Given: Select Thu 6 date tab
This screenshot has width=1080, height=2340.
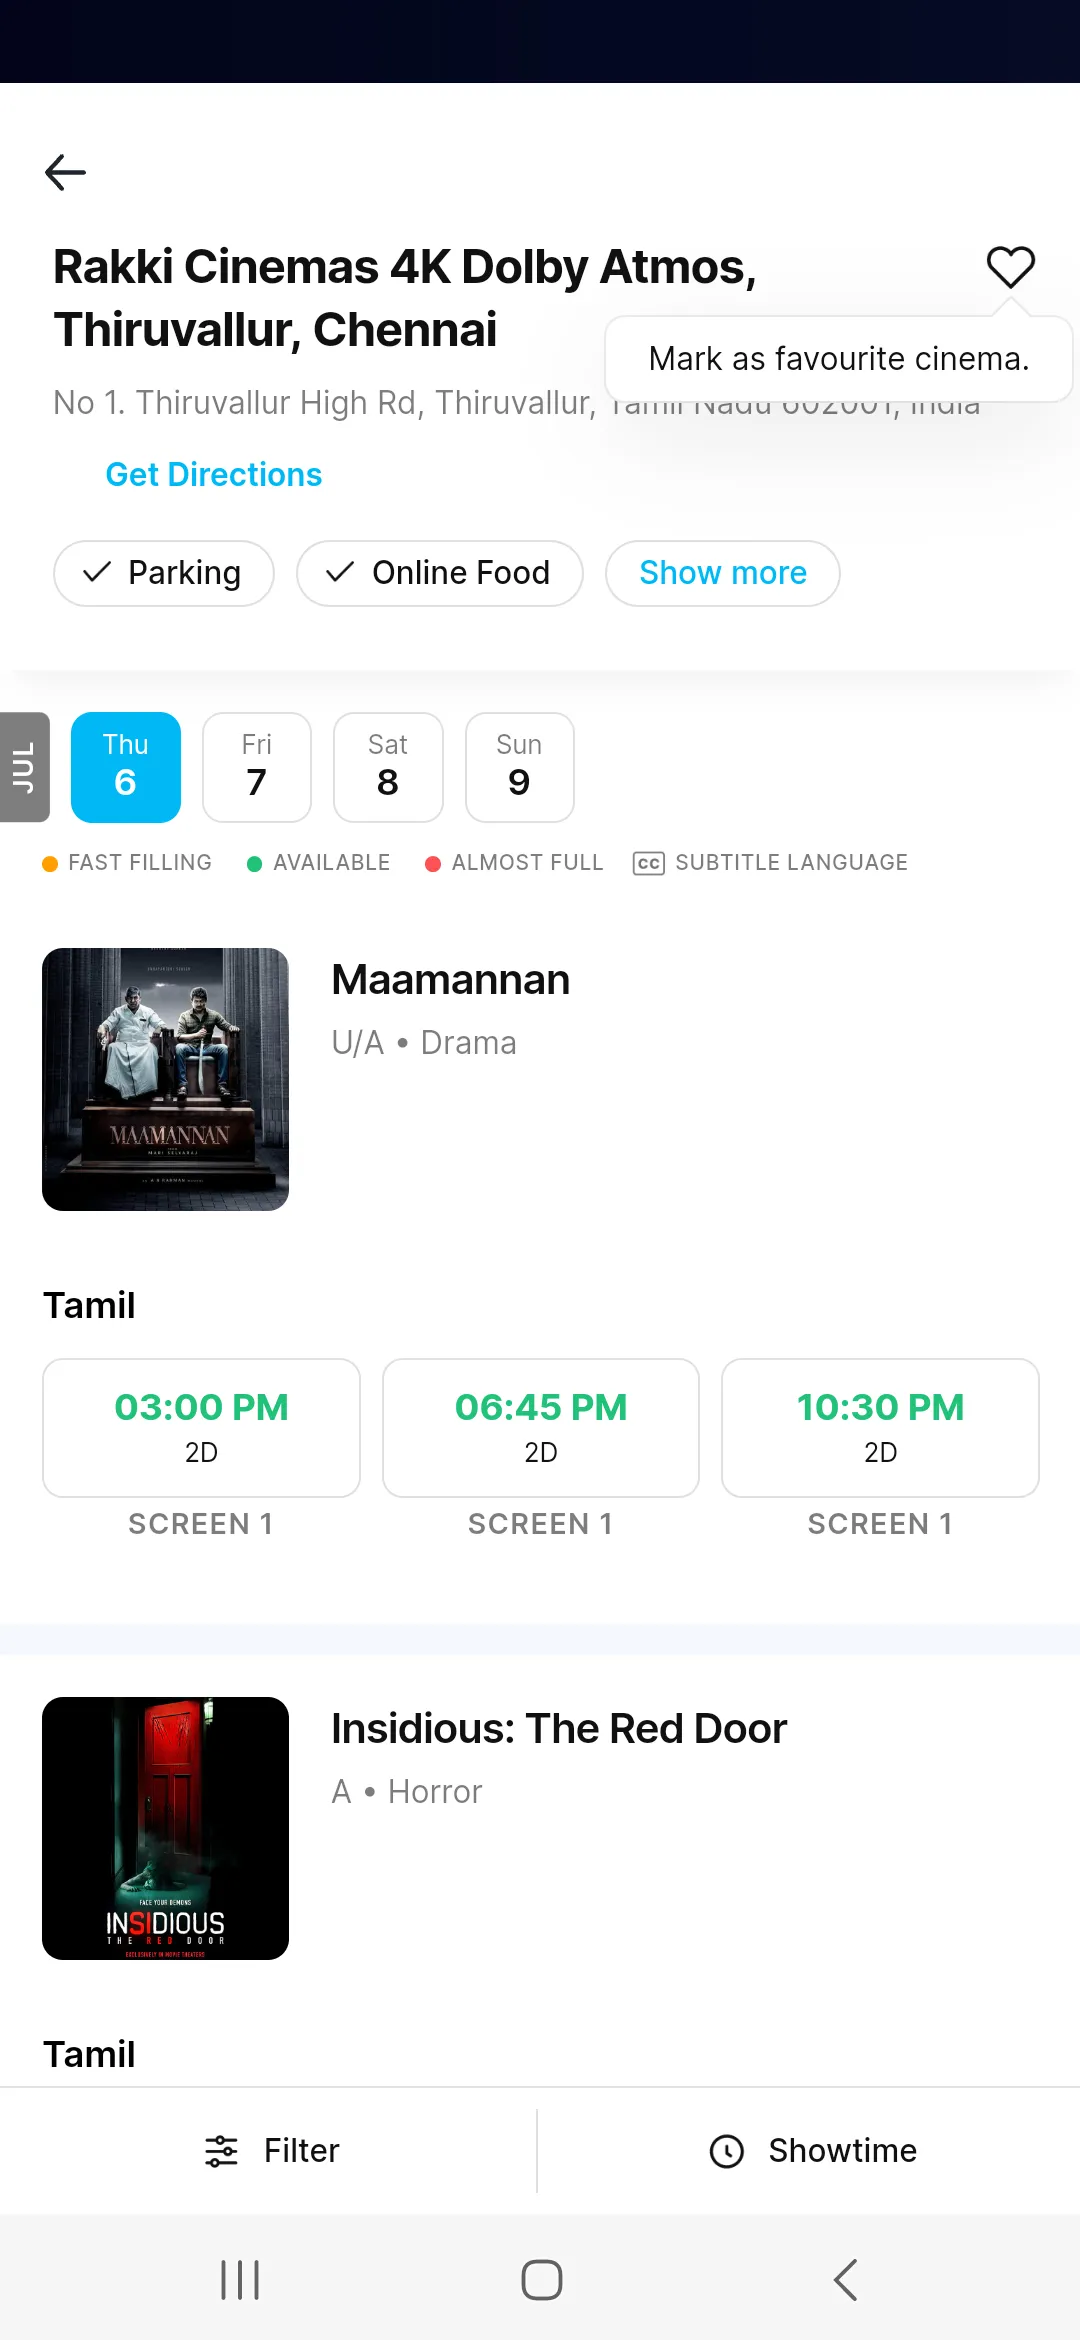Looking at the screenshot, I should point(126,767).
